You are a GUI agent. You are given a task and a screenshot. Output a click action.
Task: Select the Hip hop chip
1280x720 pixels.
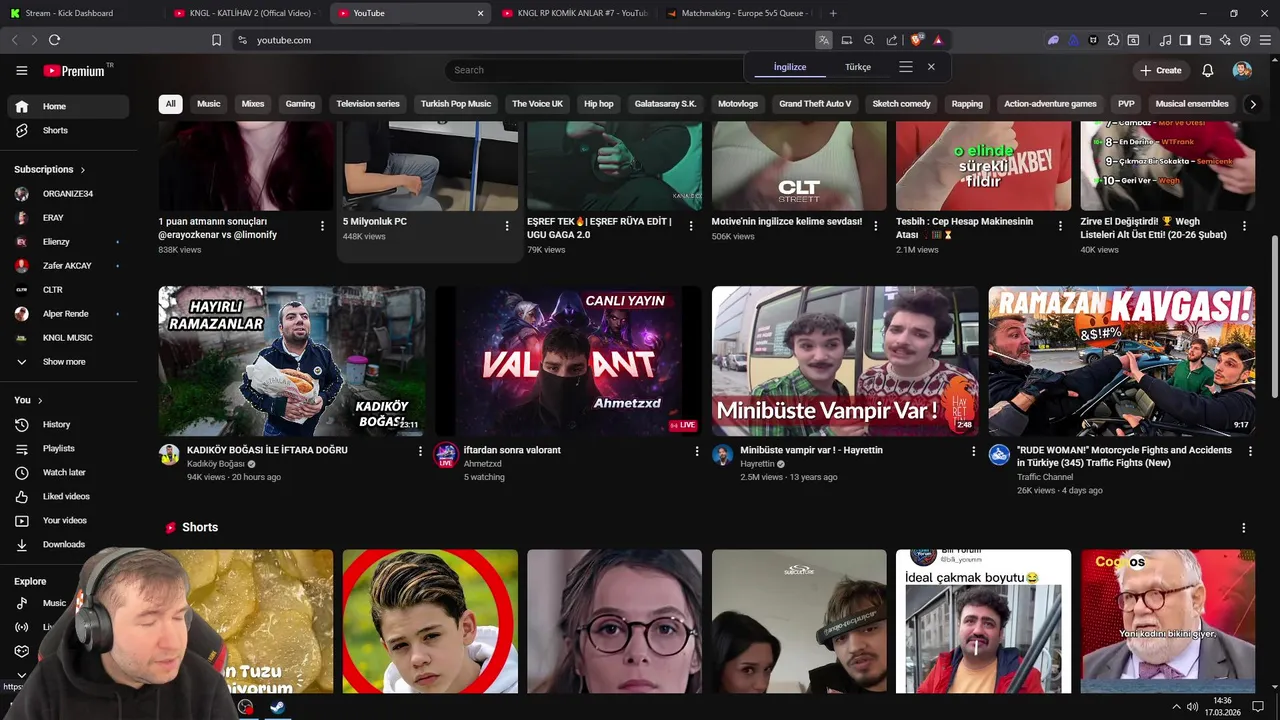coord(599,104)
